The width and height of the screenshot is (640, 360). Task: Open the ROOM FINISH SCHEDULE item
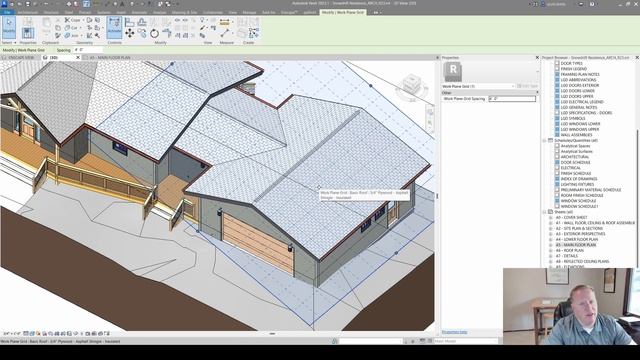582,196
